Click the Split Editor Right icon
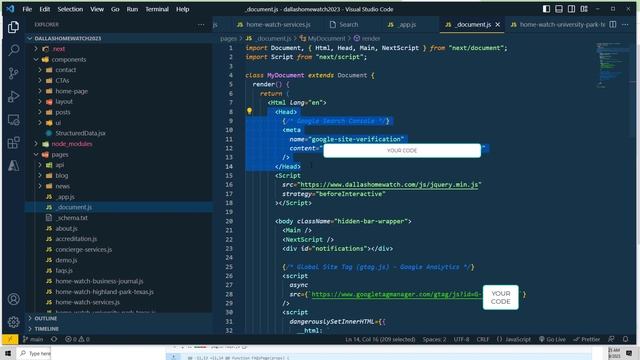 click(613, 24)
